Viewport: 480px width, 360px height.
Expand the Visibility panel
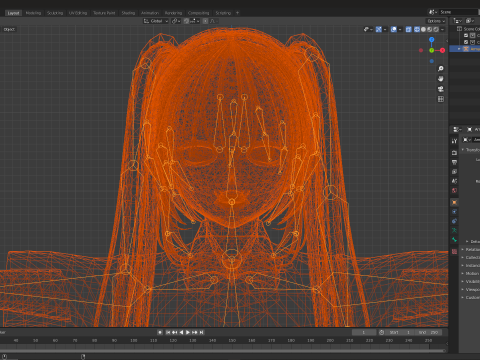point(471,281)
